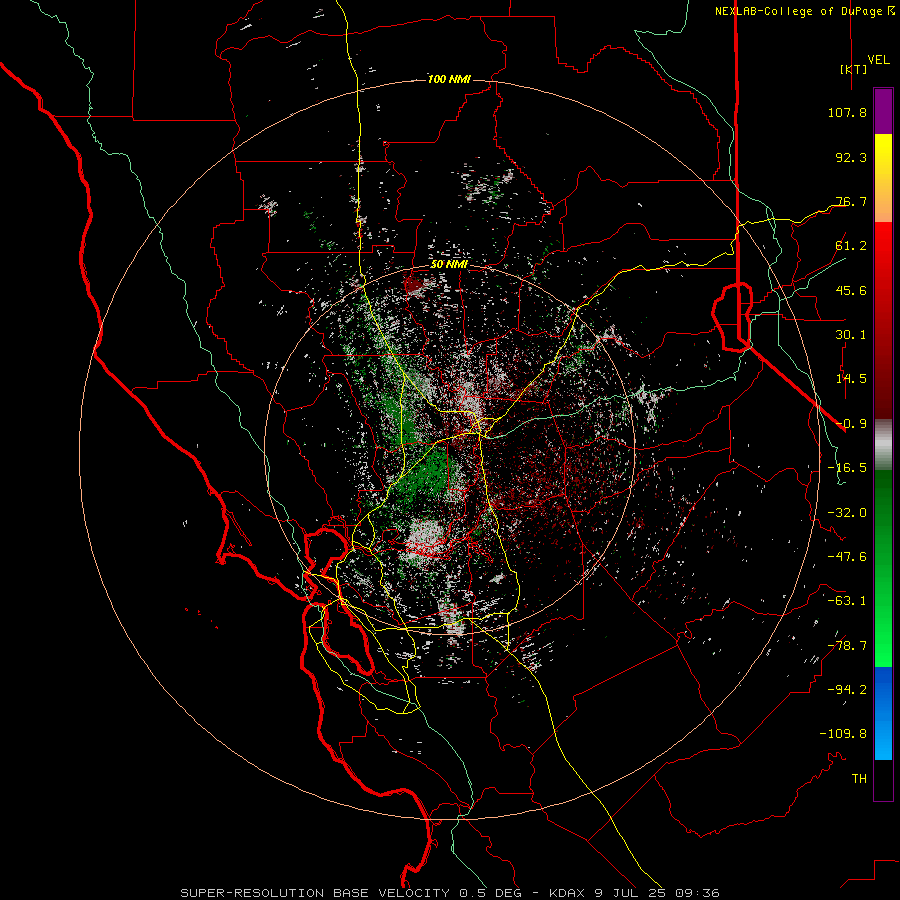Click the 45.6 velocity scale value
Viewport: 900px width, 900px height.
tap(851, 290)
